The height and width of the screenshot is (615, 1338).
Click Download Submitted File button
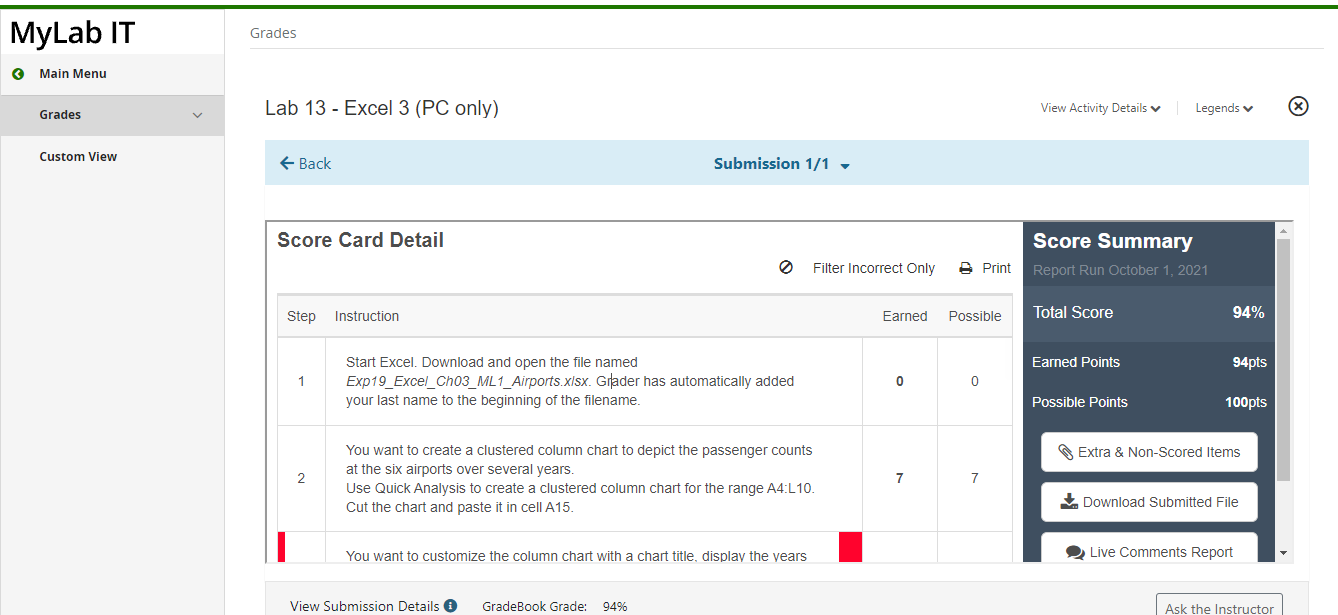pyautogui.click(x=1149, y=502)
